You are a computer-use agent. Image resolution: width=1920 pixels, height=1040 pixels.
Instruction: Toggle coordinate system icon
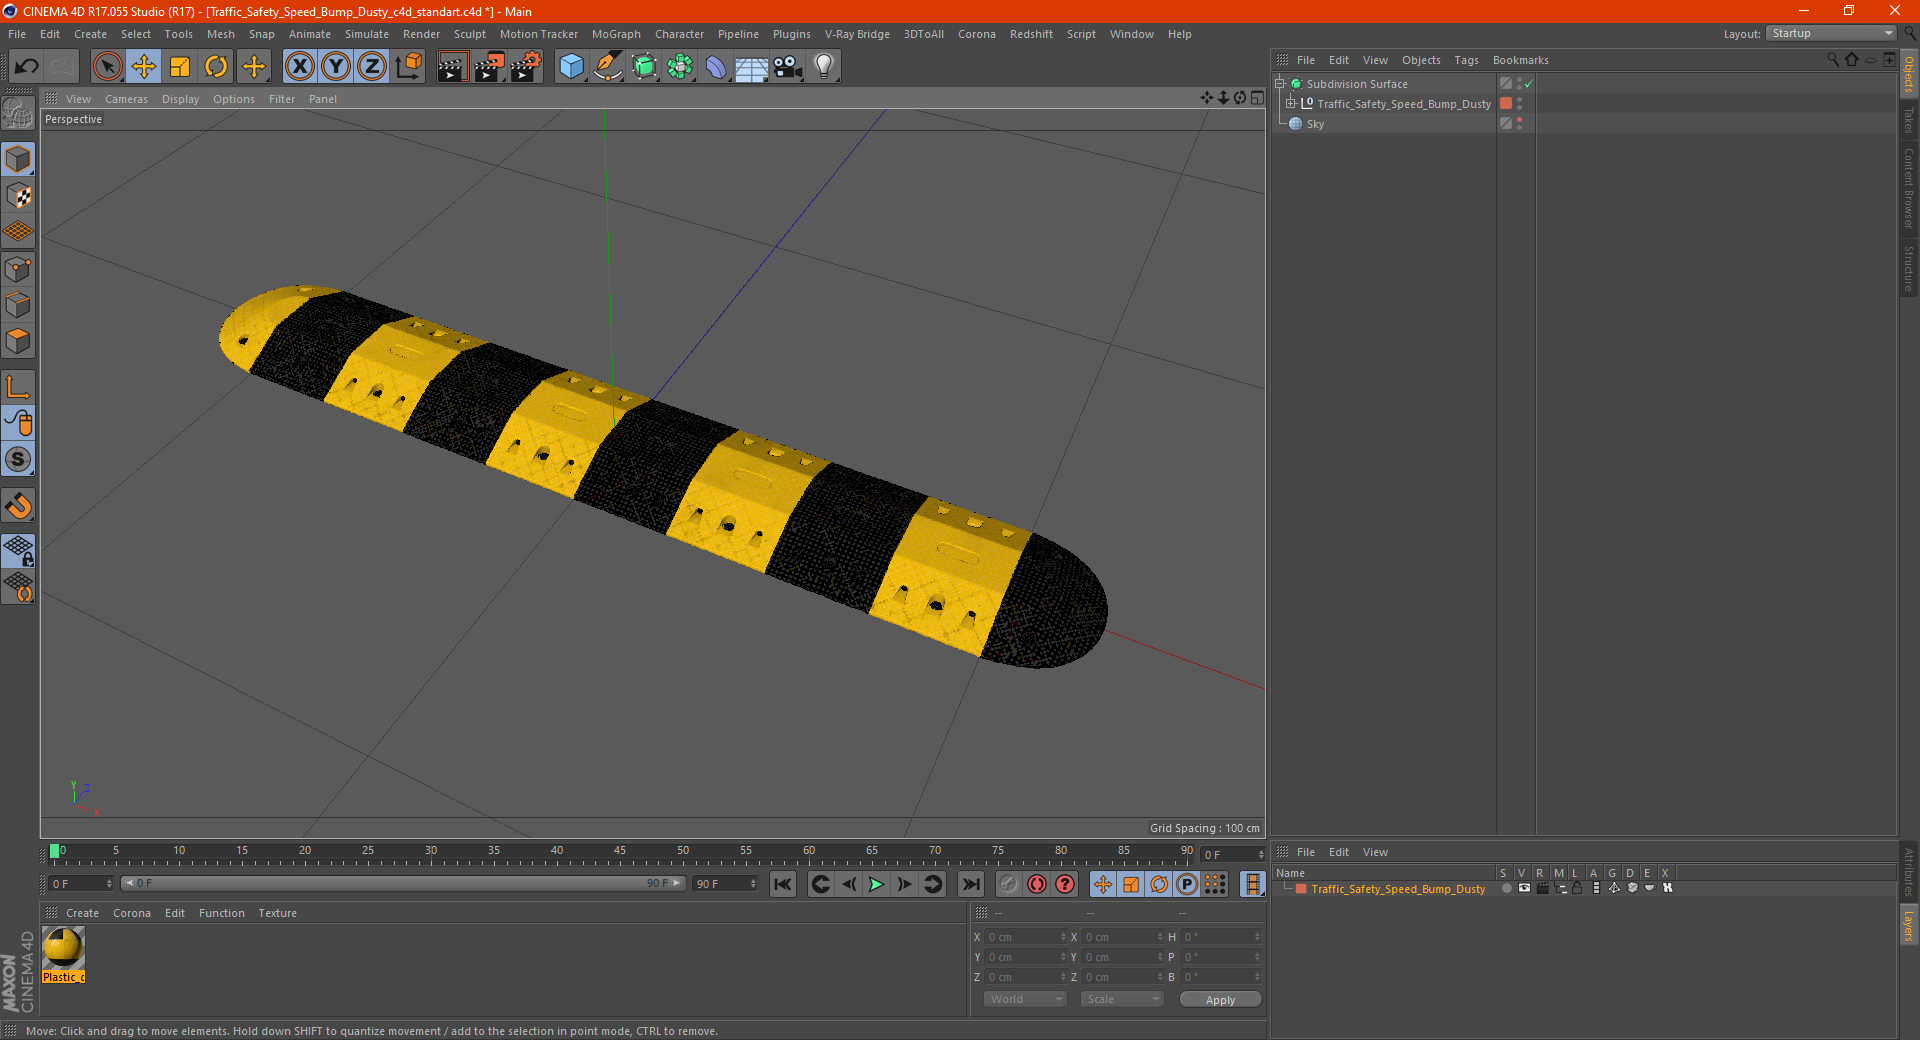pos(408,67)
